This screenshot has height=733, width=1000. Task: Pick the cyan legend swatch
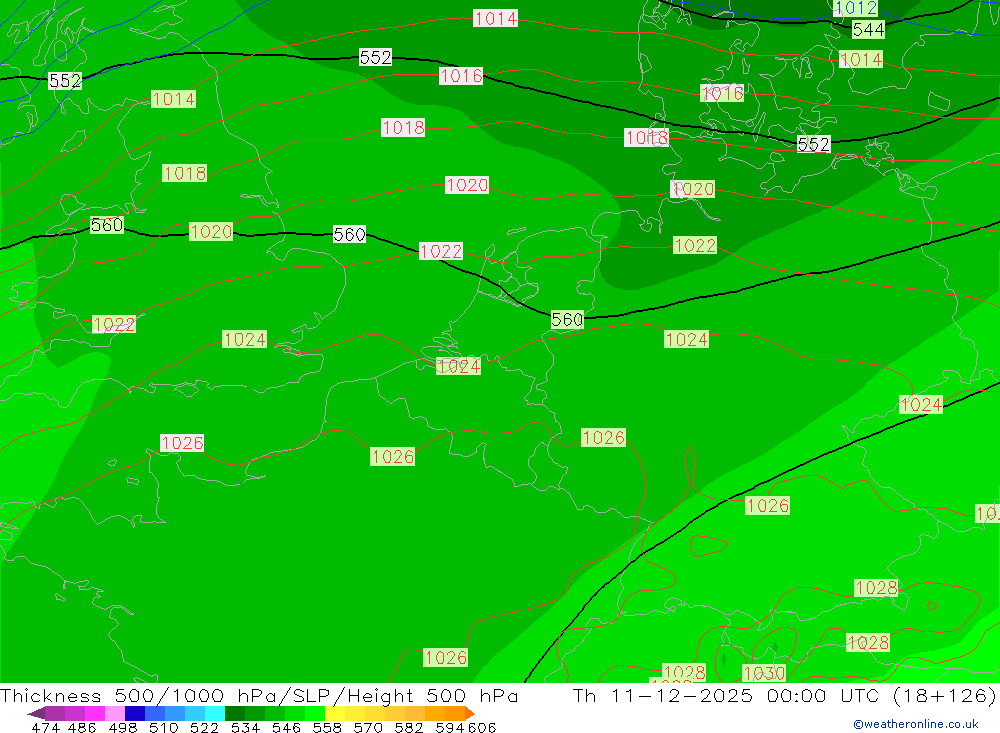[215, 713]
